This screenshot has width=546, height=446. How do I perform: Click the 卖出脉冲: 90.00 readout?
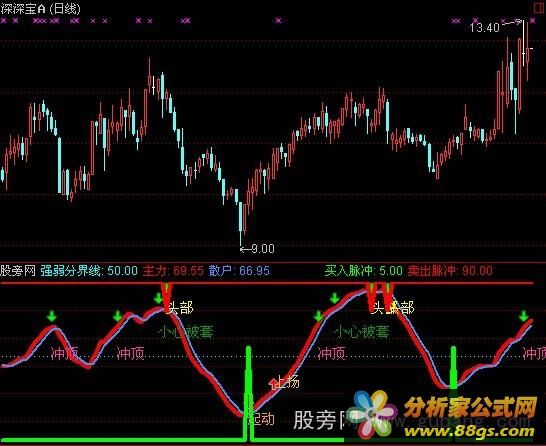pos(450,271)
